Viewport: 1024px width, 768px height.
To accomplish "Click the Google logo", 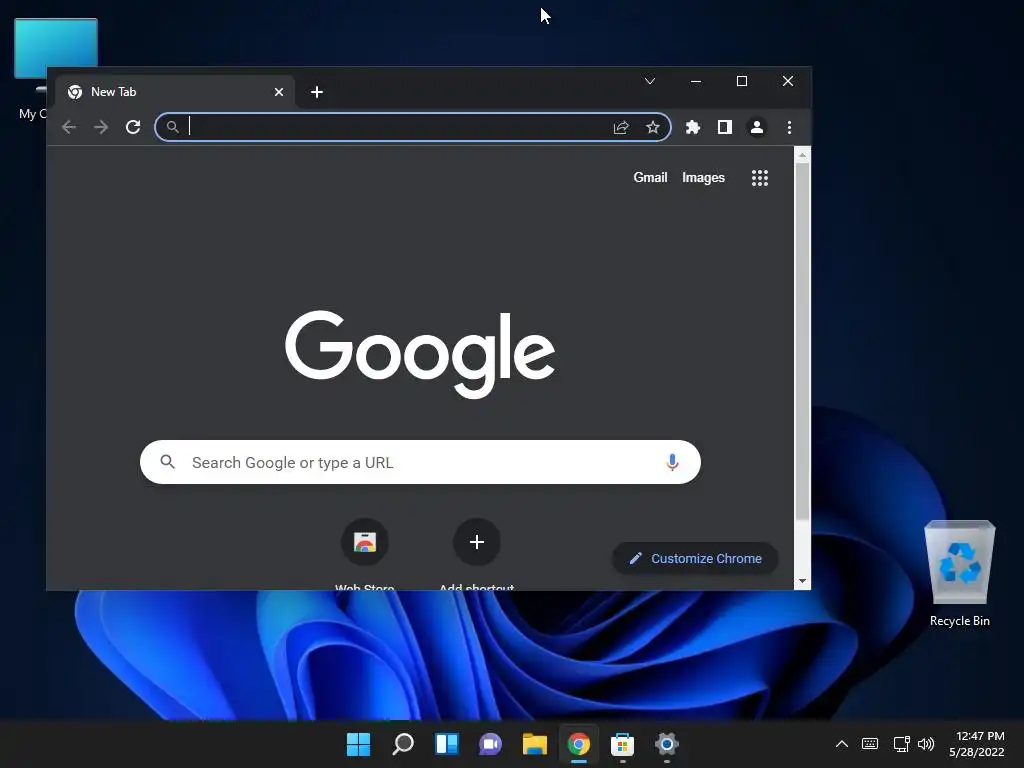I will pyautogui.click(x=420, y=353).
